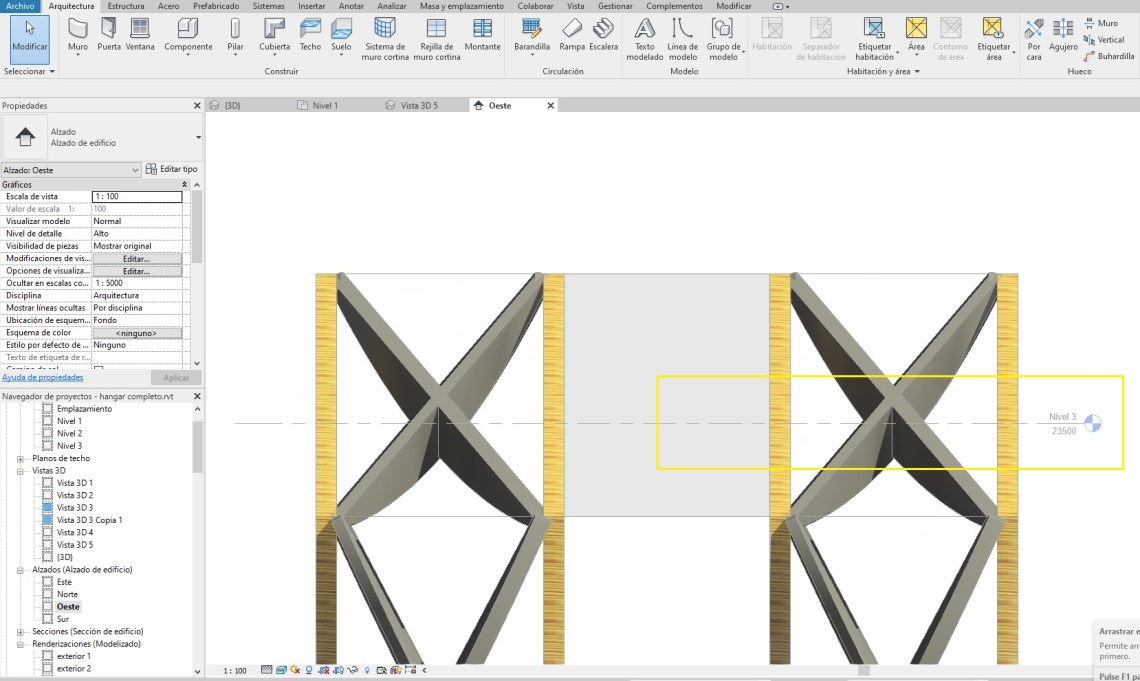Open the Ayuda de propiedades link

pyautogui.click(x=42, y=378)
